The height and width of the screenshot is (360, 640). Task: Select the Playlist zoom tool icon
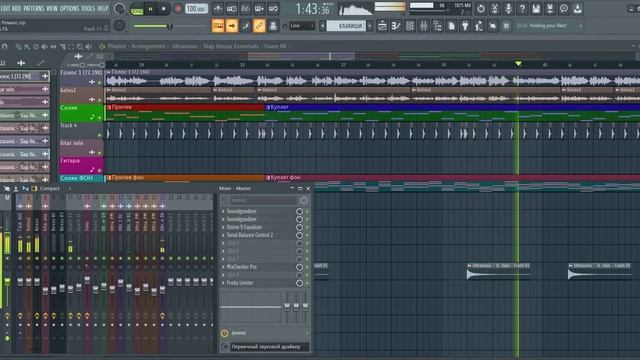point(80,47)
